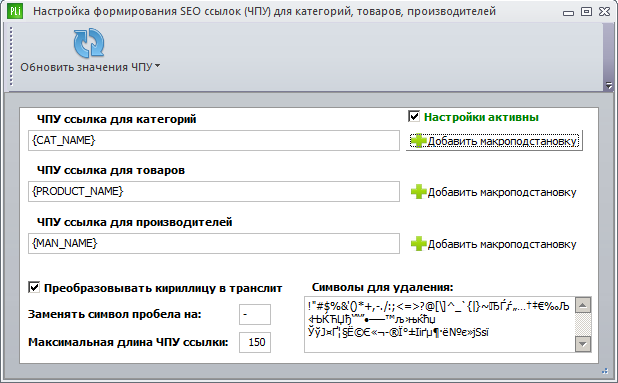
Task: Maximize the SEO settings window
Action: tap(586, 12)
